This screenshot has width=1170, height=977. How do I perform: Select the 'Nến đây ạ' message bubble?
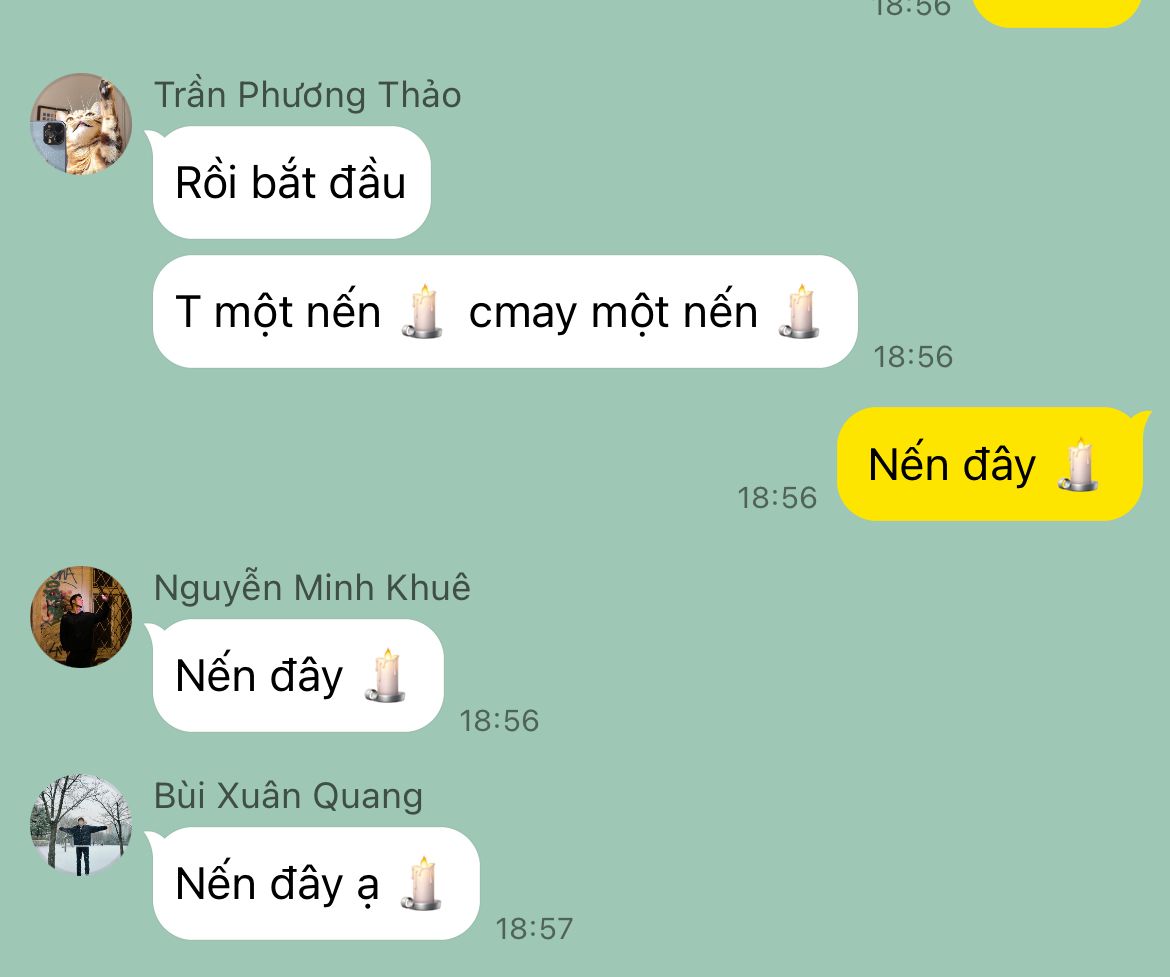click(x=316, y=883)
